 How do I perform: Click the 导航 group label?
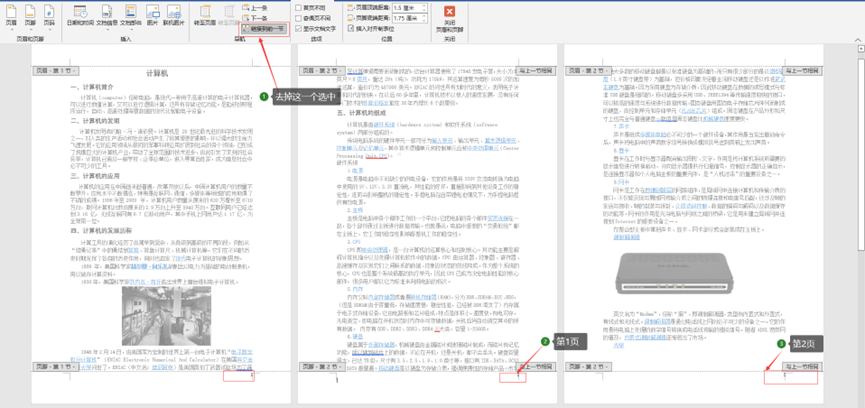coord(240,39)
